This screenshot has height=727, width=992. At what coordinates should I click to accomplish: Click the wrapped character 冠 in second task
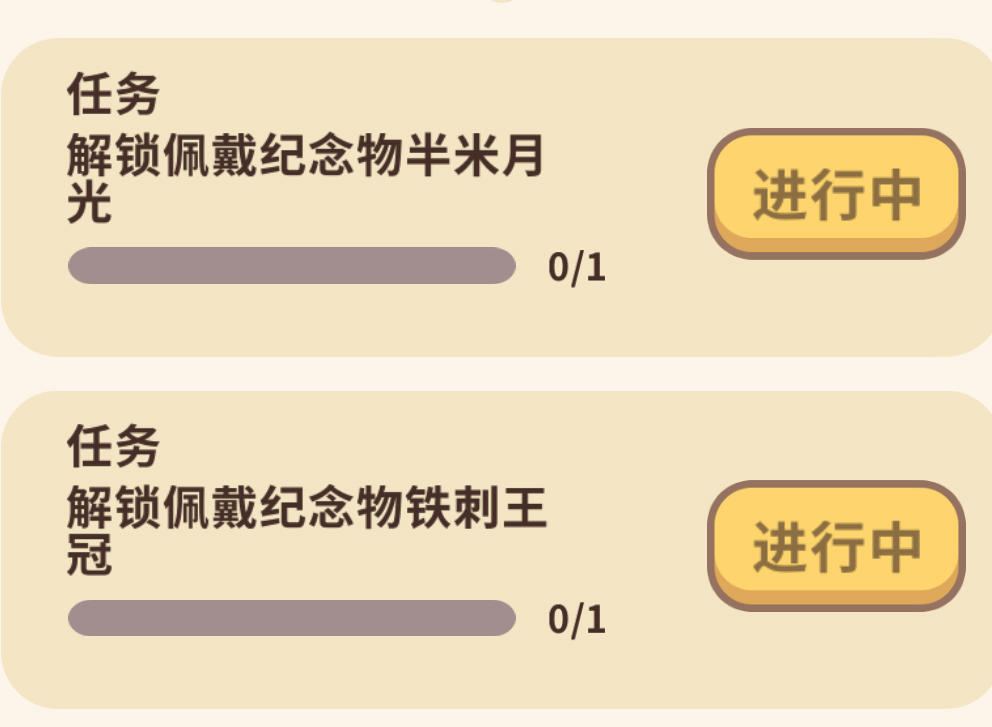[x=89, y=556]
